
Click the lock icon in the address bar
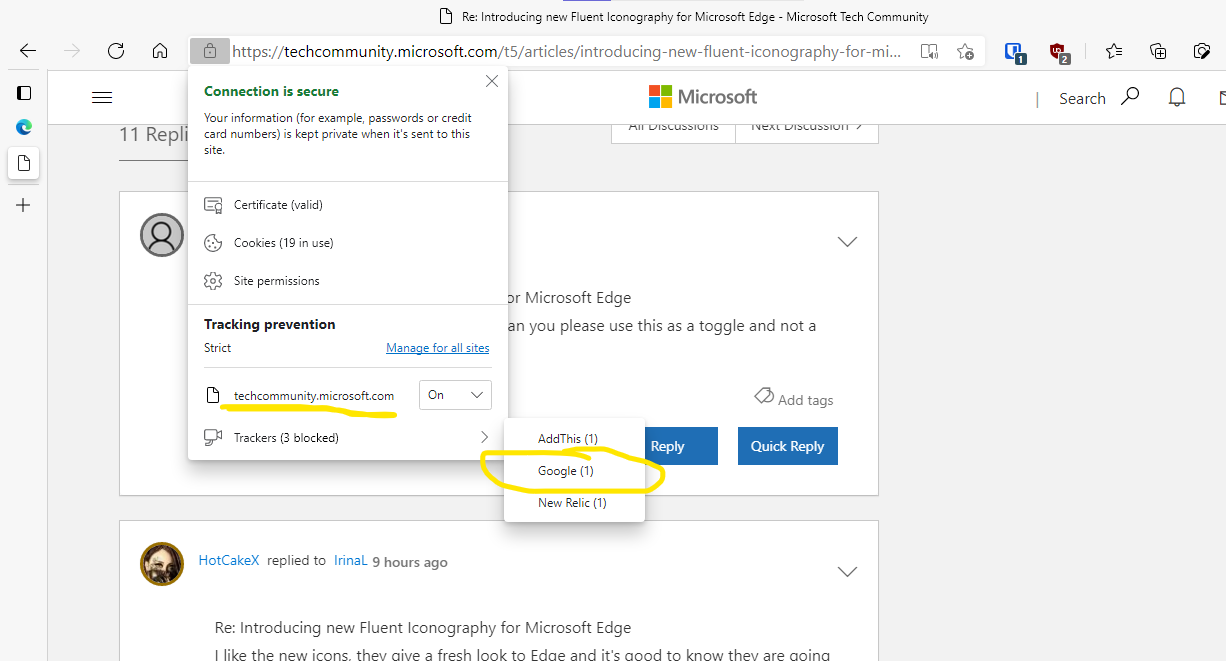(x=209, y=51)
